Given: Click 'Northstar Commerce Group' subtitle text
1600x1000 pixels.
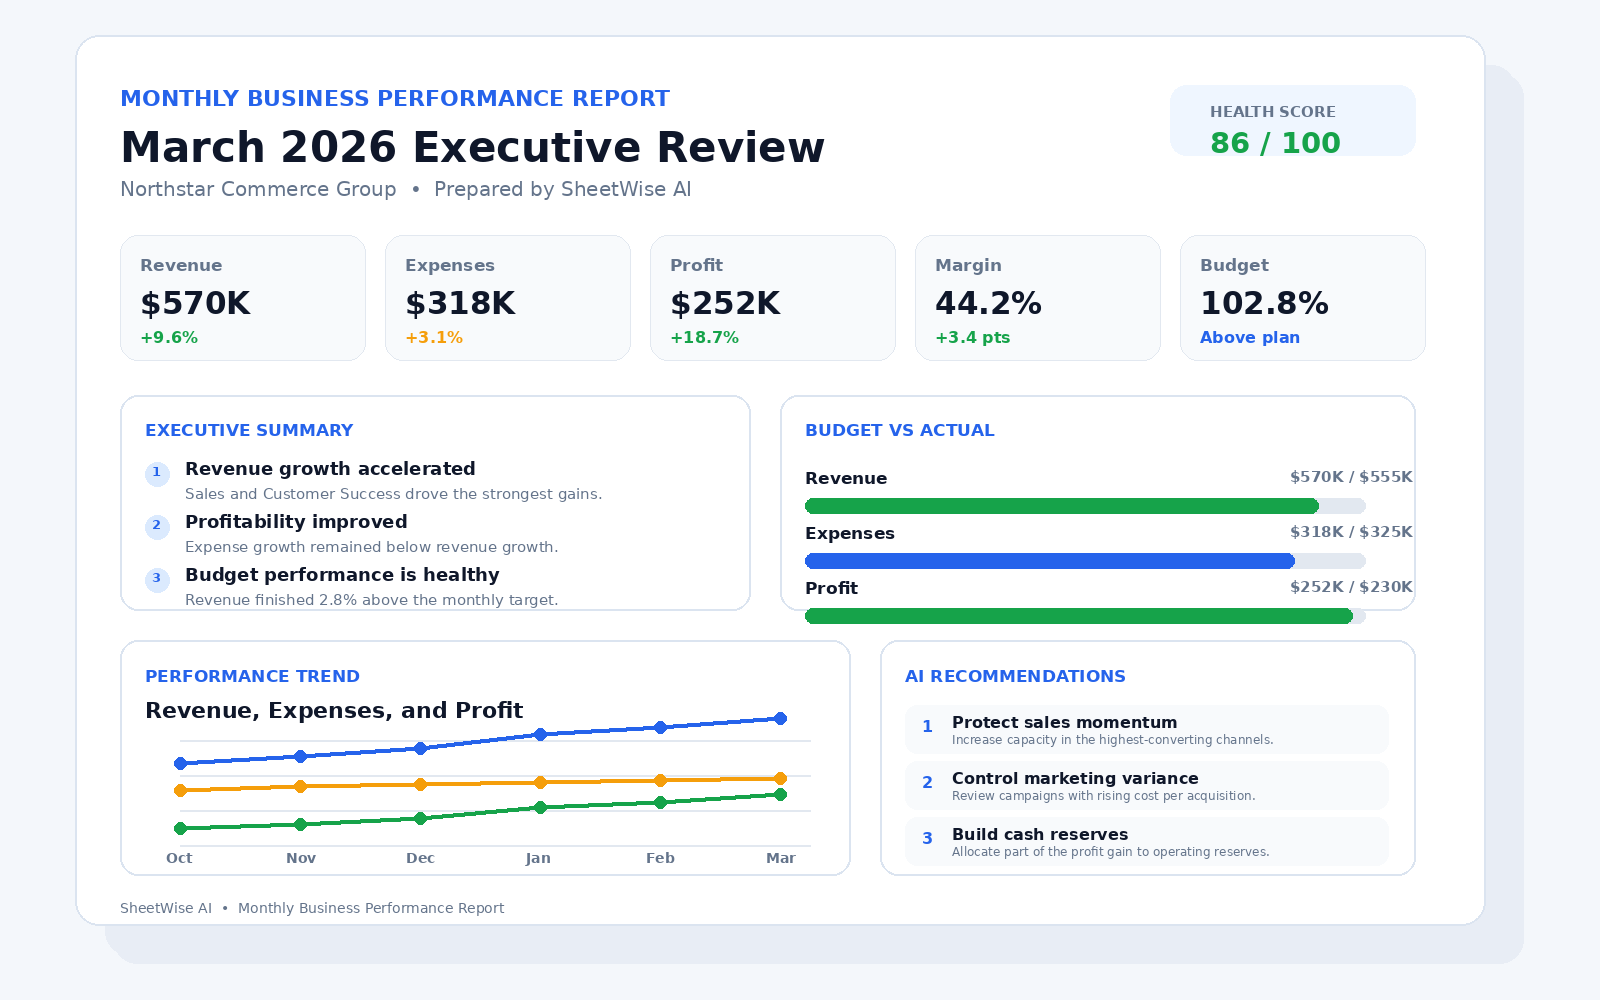Looking at the screenshot, I should [258, 189].
